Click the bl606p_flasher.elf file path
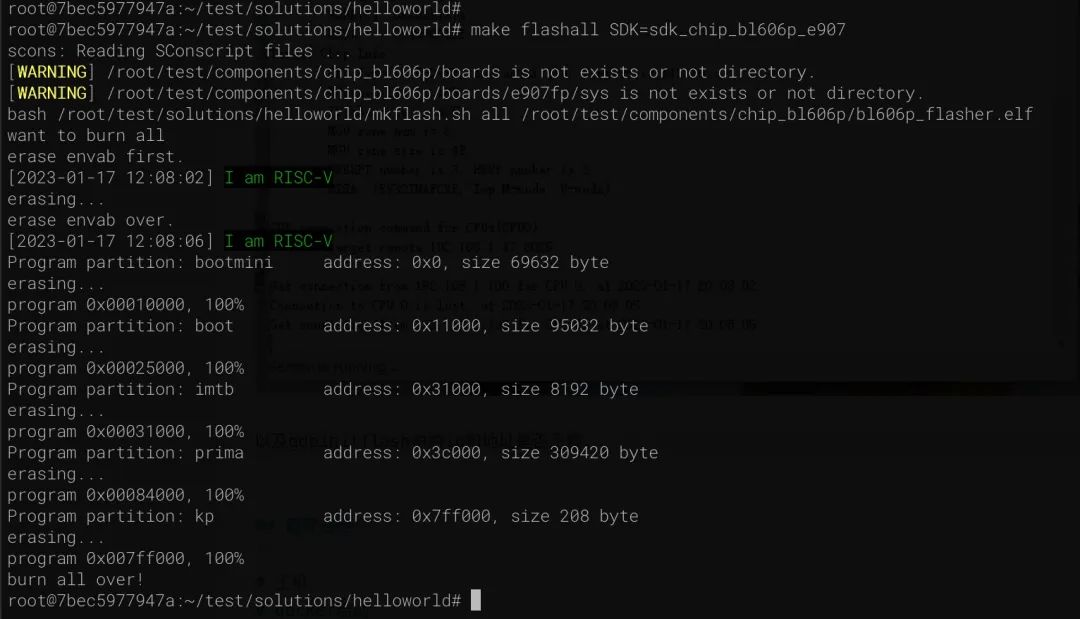Viewport: 1080px width, 619px height. pyautogui.click(x=776, y=114)
